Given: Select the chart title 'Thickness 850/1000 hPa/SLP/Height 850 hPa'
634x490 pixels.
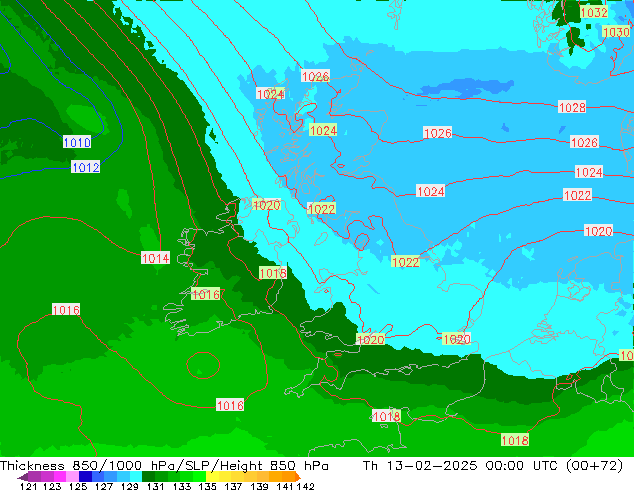Looking at the screenshot, I should click(x=164, y=466).
